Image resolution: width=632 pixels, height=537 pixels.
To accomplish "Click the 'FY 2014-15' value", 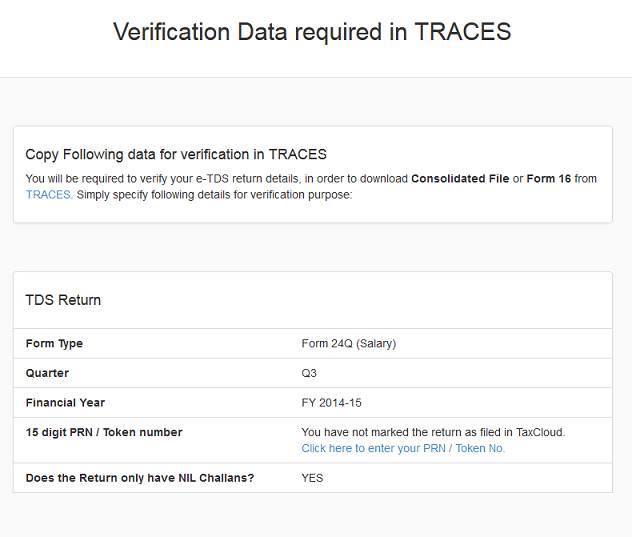I will tap(331, 403).
